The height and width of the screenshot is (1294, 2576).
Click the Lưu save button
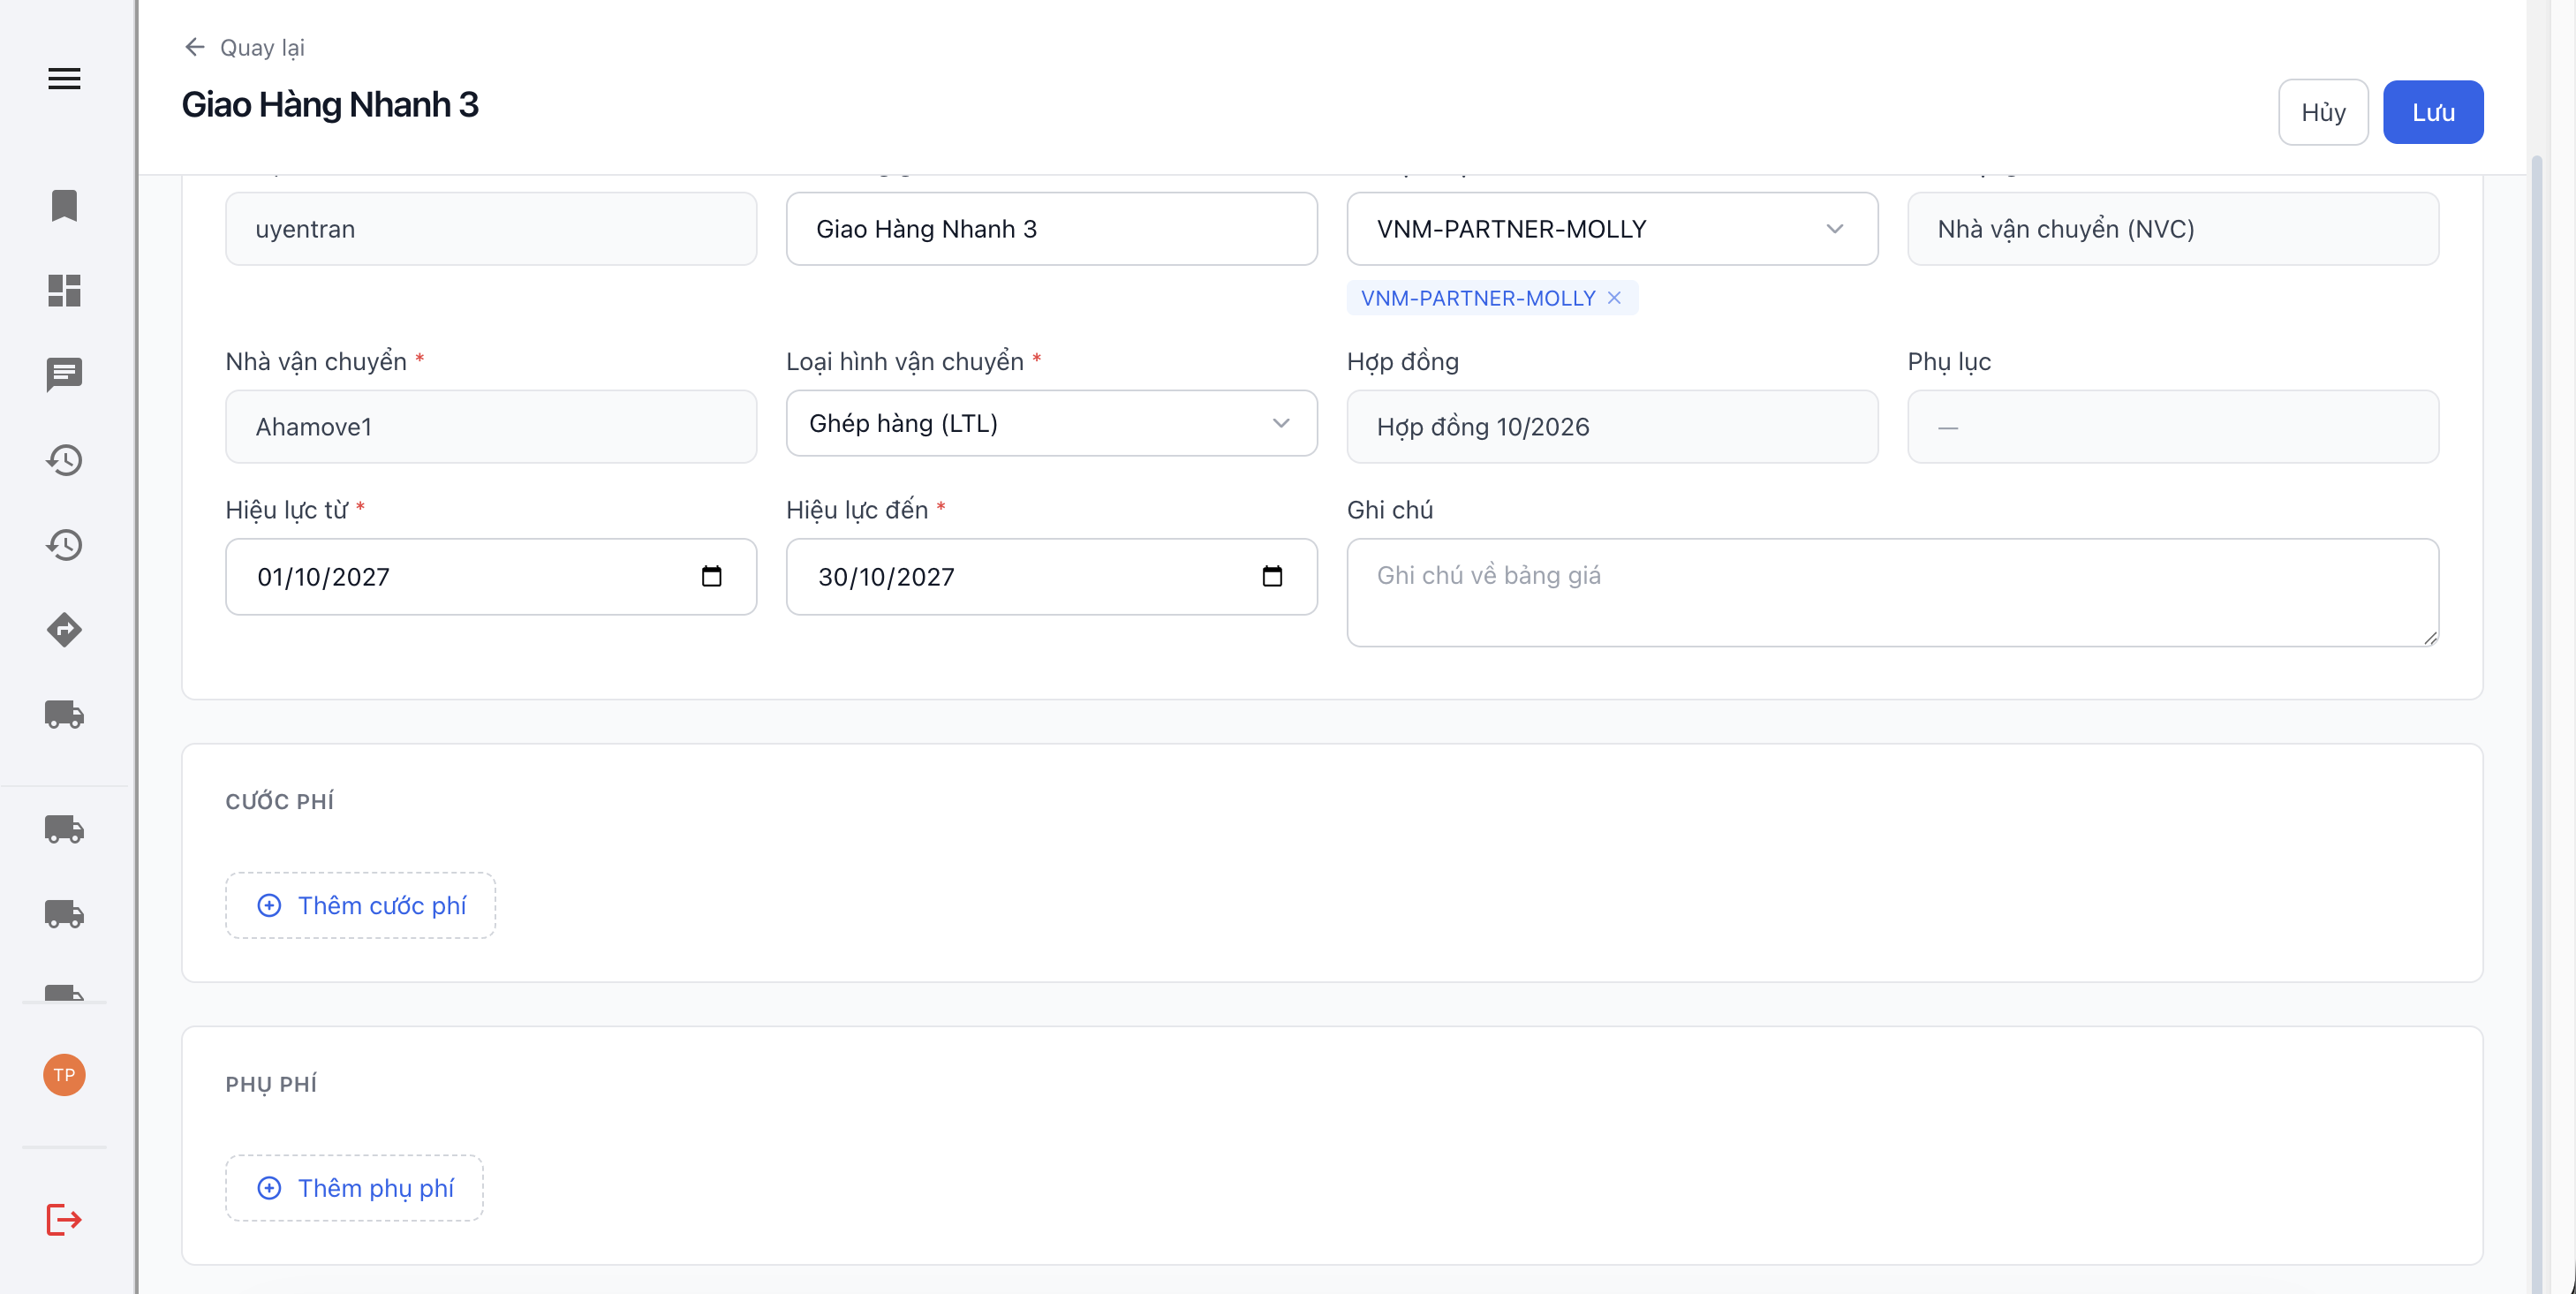click(2432, 112)
